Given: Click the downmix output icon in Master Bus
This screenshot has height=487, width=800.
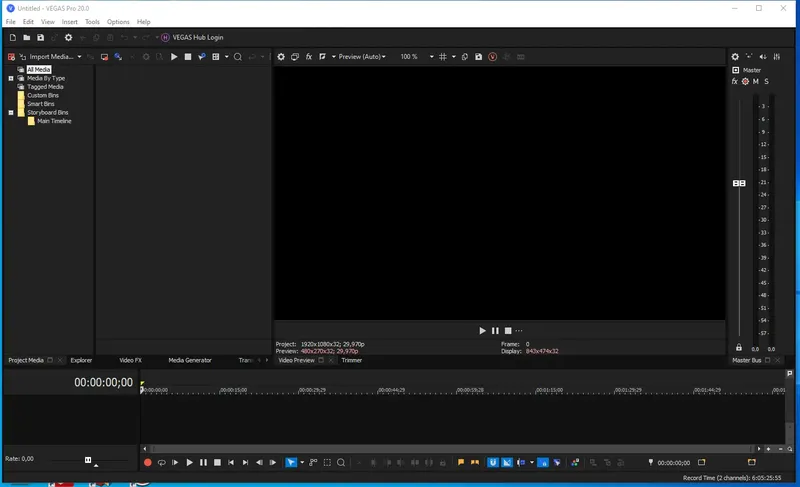Looking at the screenshot, I should tap(749, 57).
